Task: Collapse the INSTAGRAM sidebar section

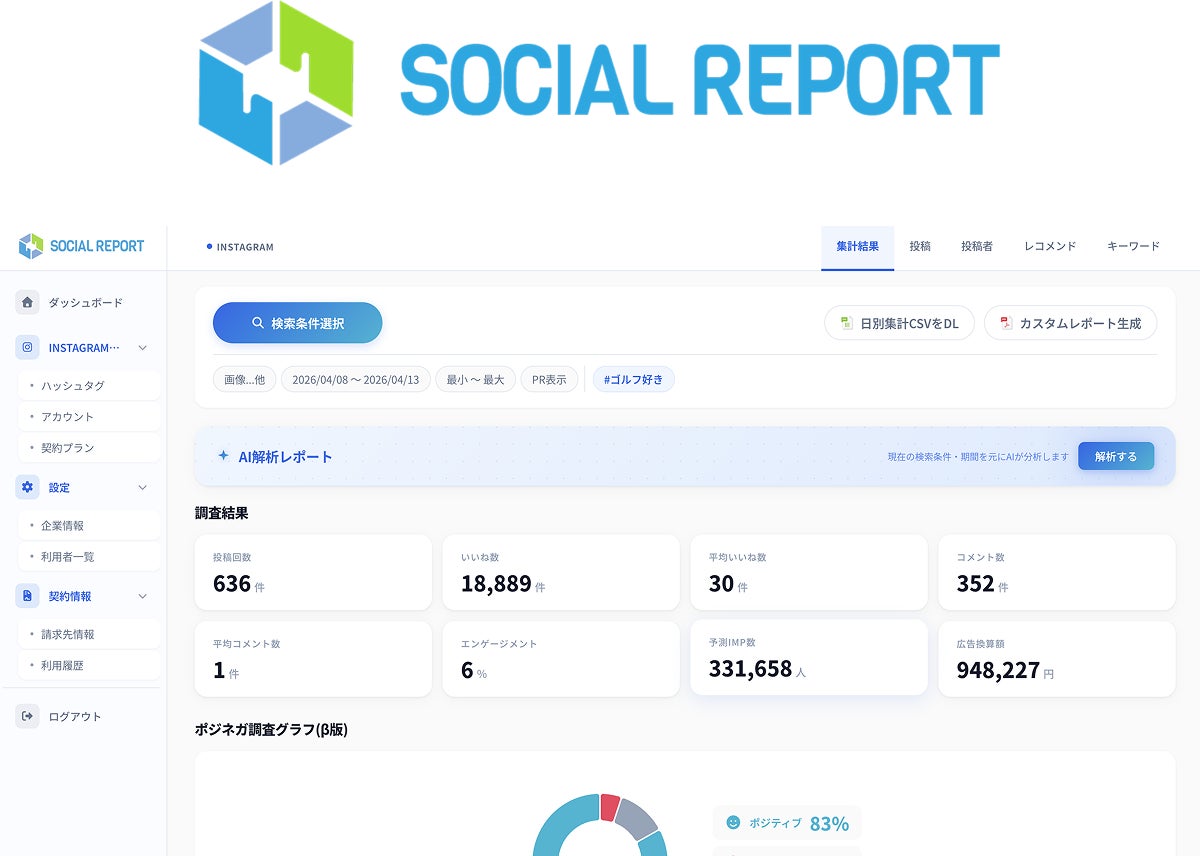Action: coord(142,348)
